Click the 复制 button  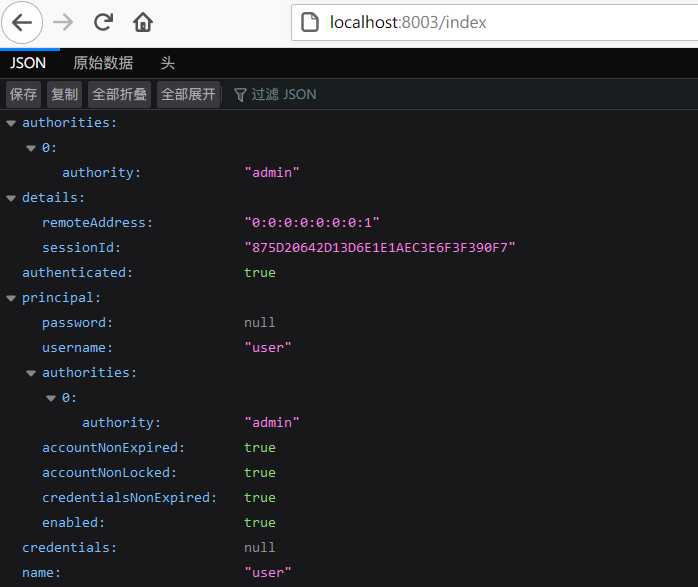pyautogui.click(x=65, y=94)
